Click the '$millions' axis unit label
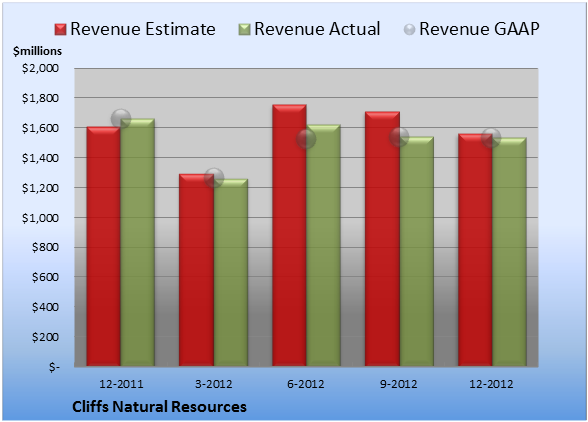The image size is (588, 422). tap(38, 51)
